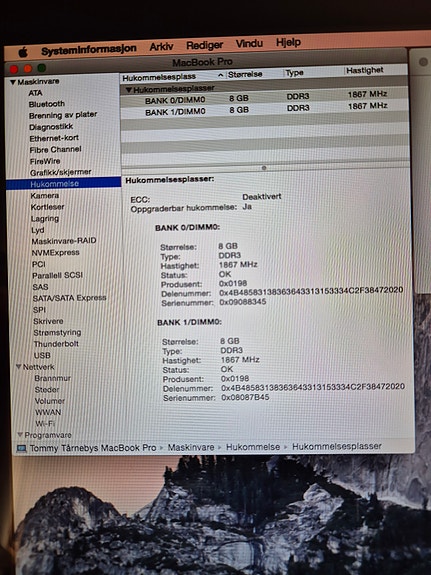Sort by the Hastighet column header
Viewport: 431px width, 575px height.
coord(365,70)
